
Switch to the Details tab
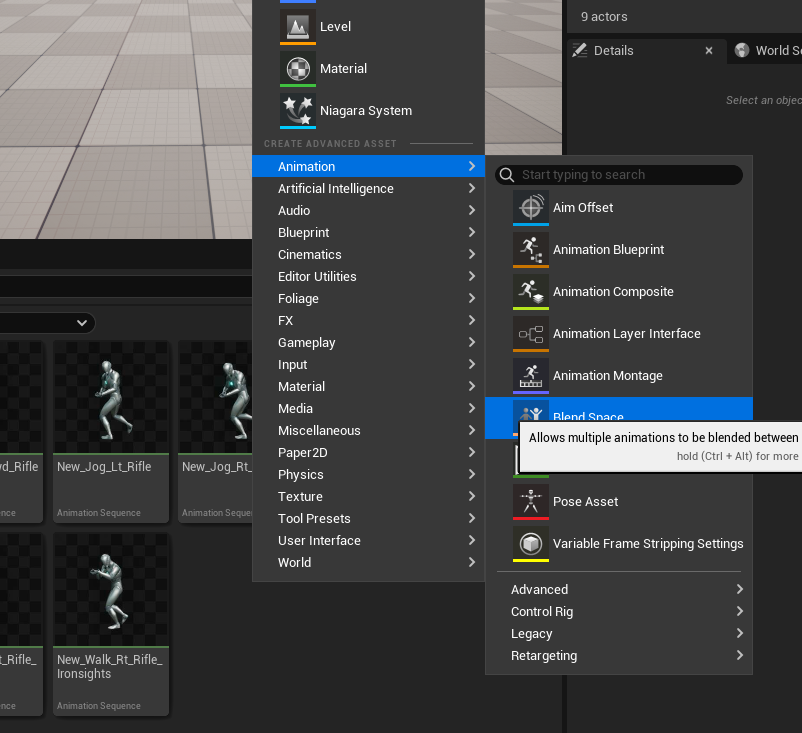pyautogui.click(x=647, y=51)
